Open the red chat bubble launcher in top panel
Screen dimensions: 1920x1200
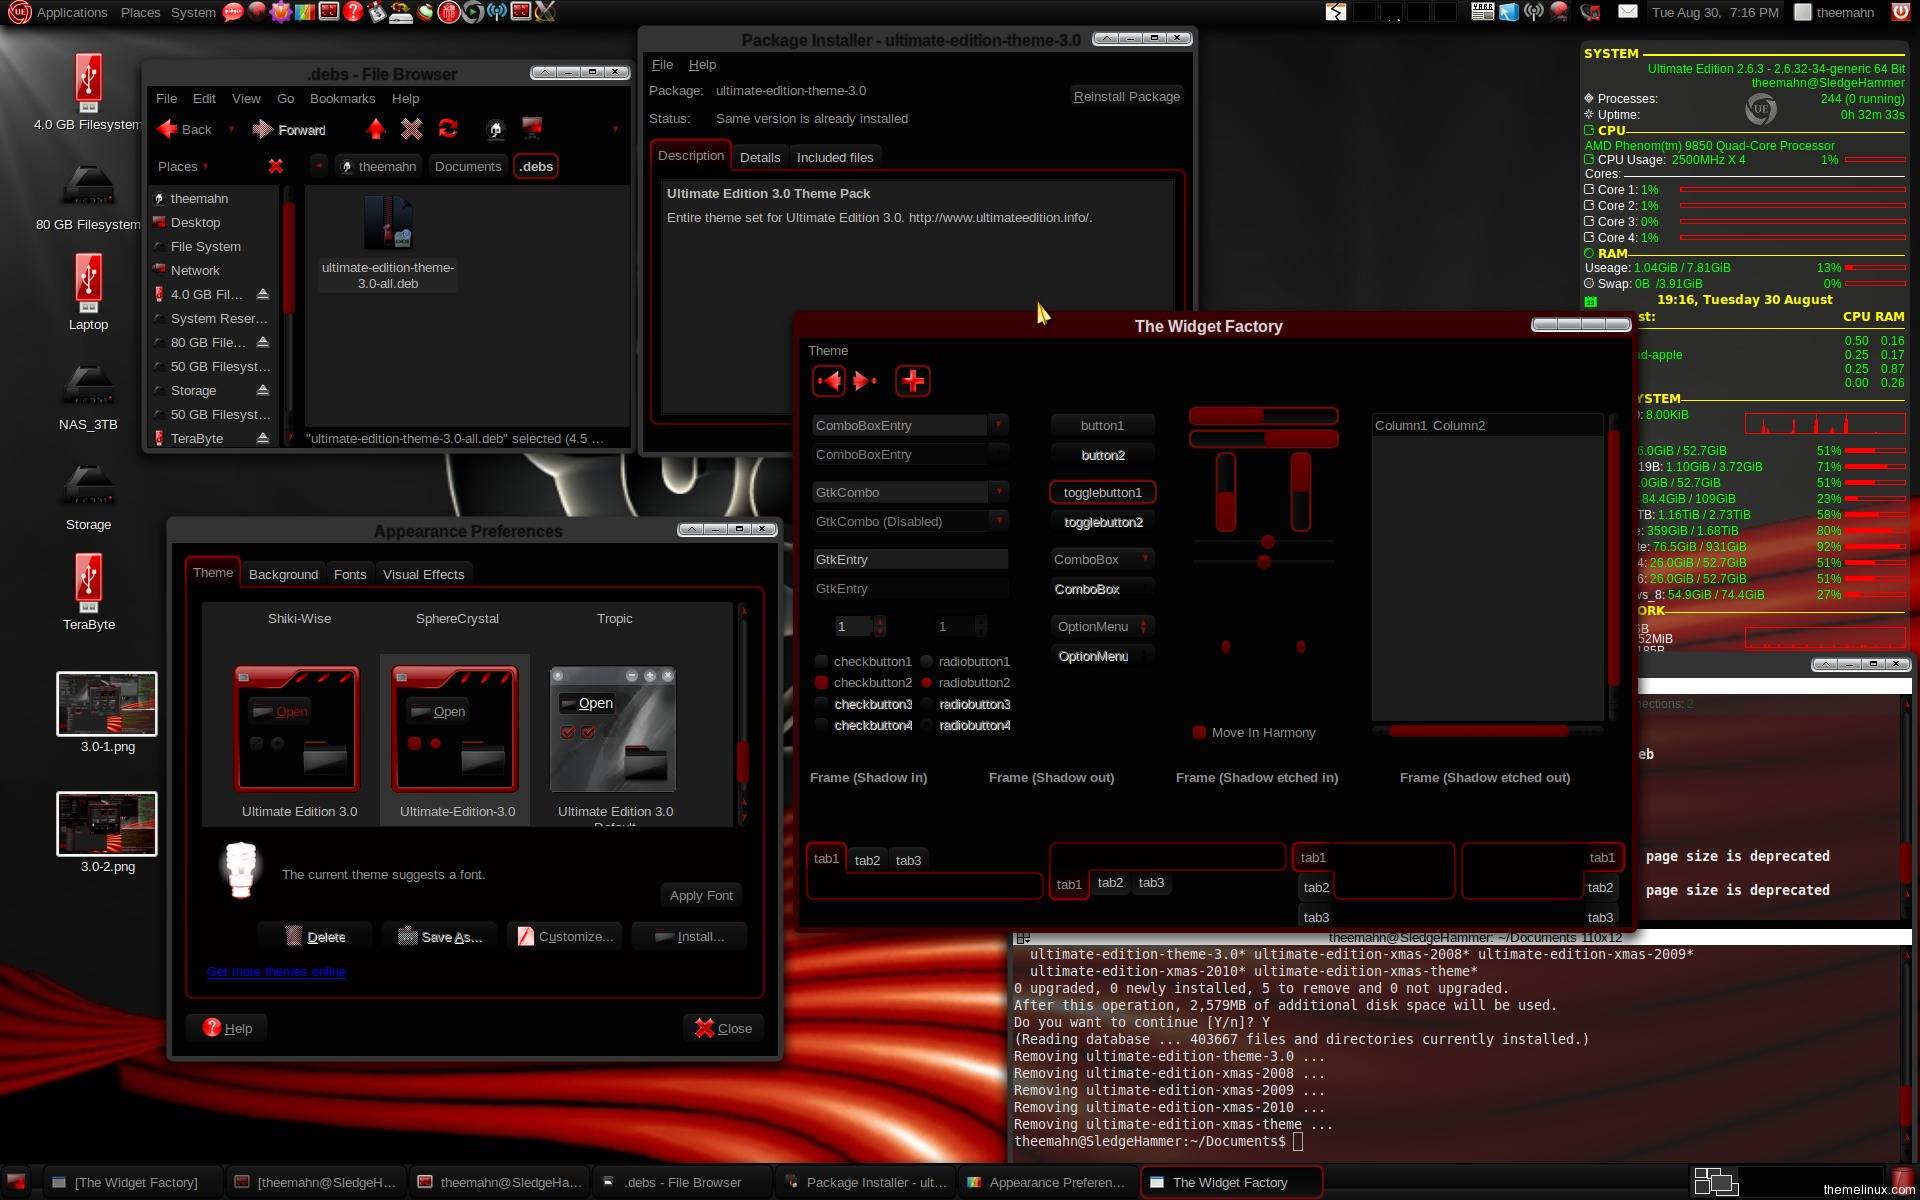pos(232,12)
